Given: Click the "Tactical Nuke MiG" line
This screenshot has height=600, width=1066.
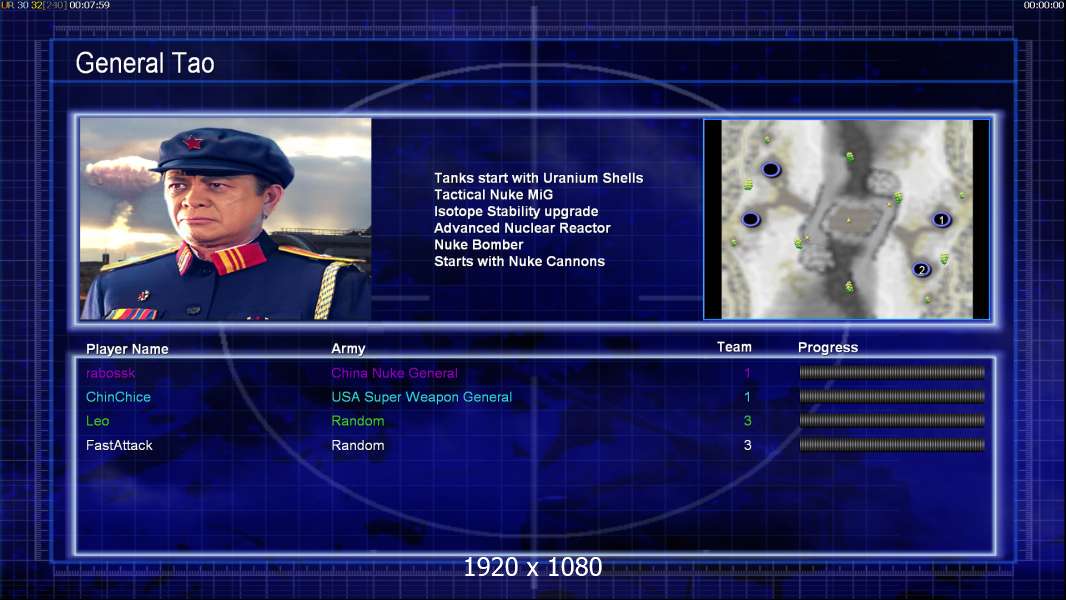Looking at the screenshot, I should (x=494, y=194).
